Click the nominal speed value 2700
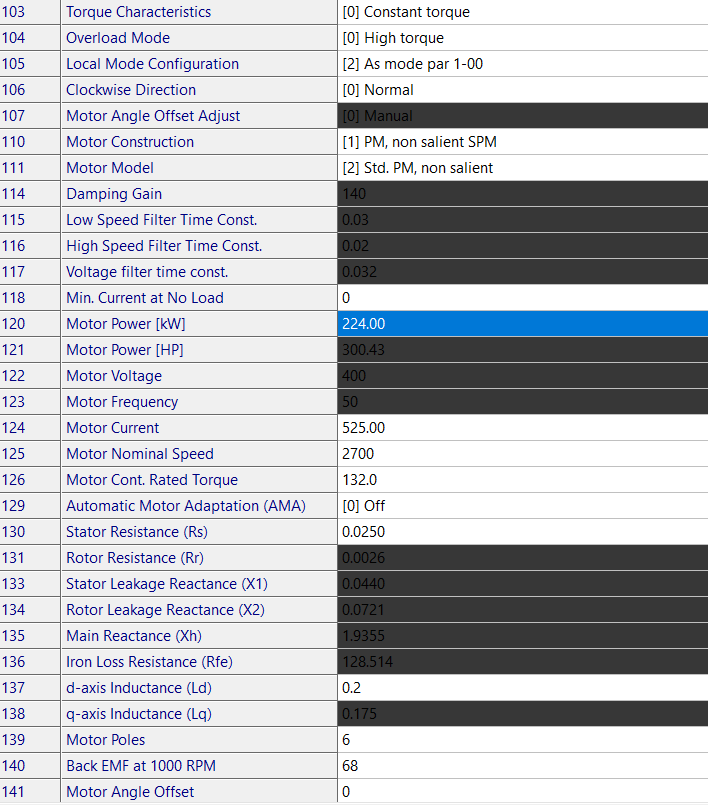 [358, 454]
